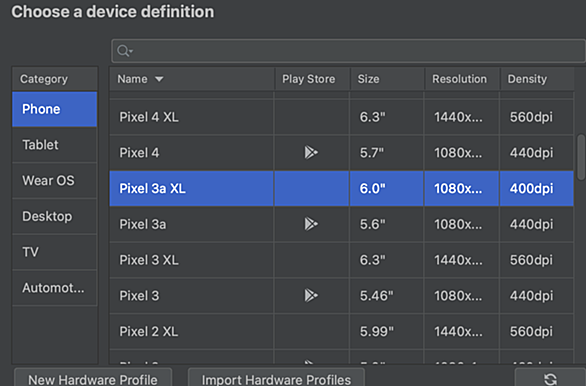Click the refresh device list button
Screen dimensions: 586x386
(550, 379)
